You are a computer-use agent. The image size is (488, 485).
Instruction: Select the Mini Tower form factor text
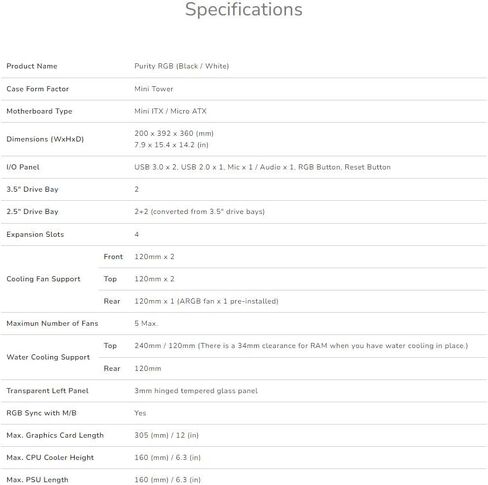(154, 89)
